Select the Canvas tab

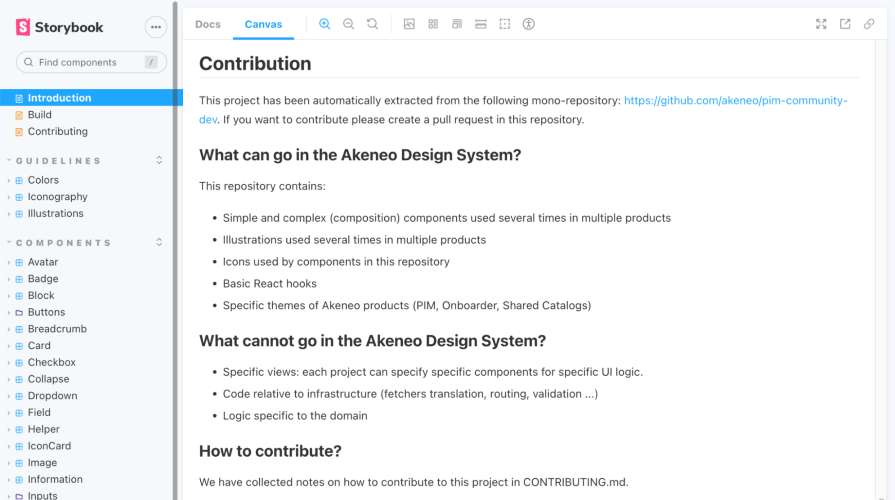(263, 24)
